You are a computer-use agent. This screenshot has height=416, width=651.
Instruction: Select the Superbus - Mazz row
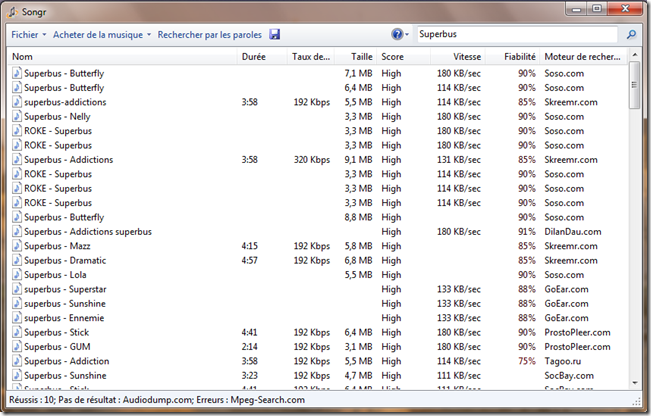[x=318, y=246]
